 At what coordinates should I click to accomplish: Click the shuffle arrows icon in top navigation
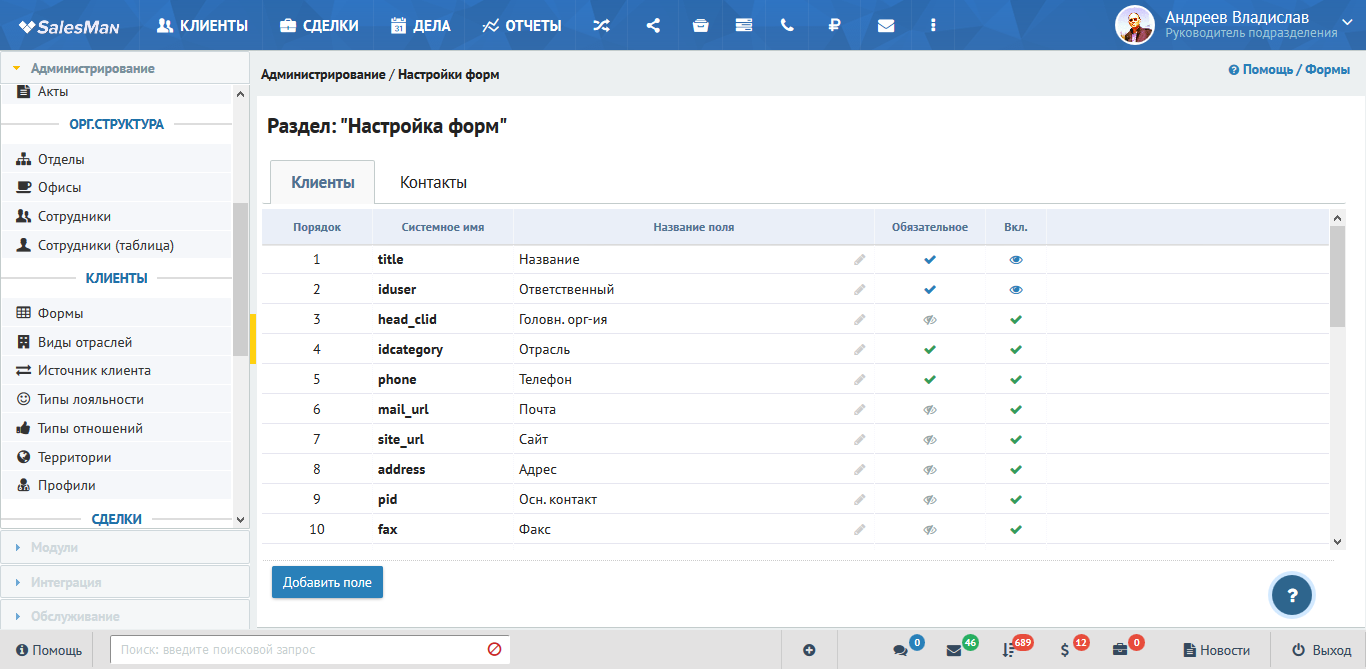coord(601,26)
